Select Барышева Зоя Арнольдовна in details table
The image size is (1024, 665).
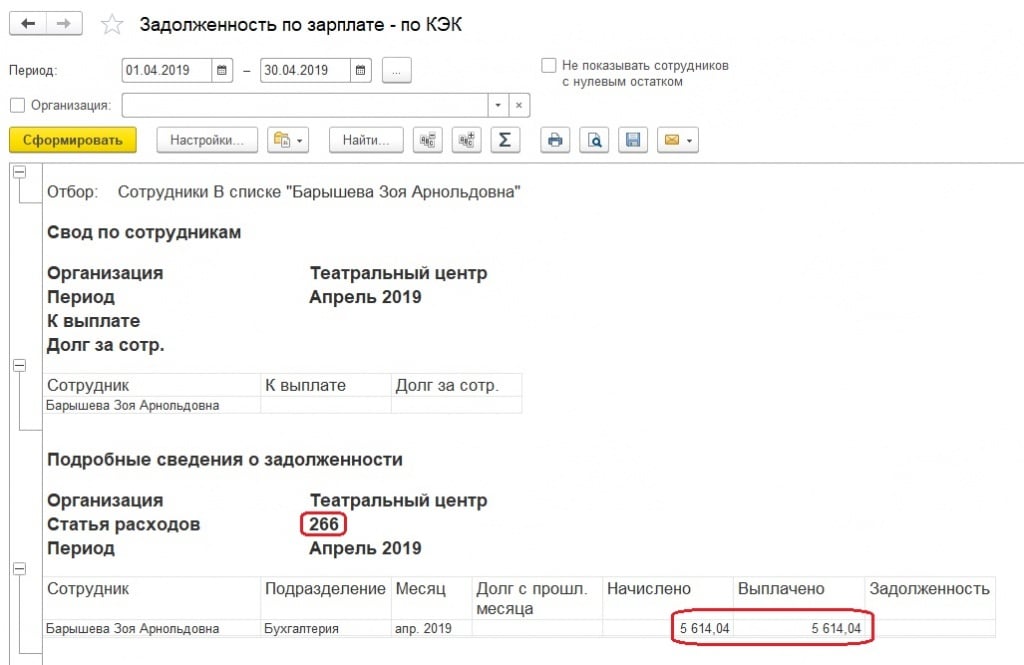pos(152,628)
